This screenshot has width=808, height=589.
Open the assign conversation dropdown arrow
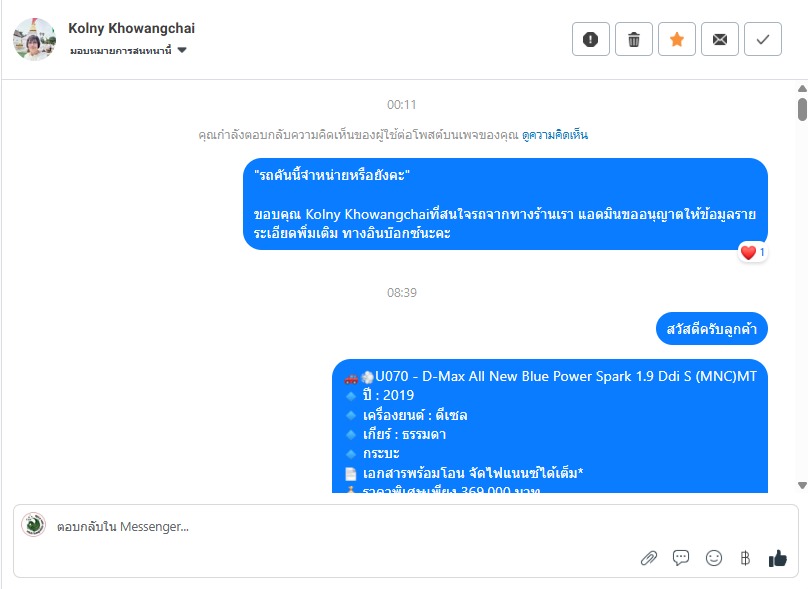point(182,51)
